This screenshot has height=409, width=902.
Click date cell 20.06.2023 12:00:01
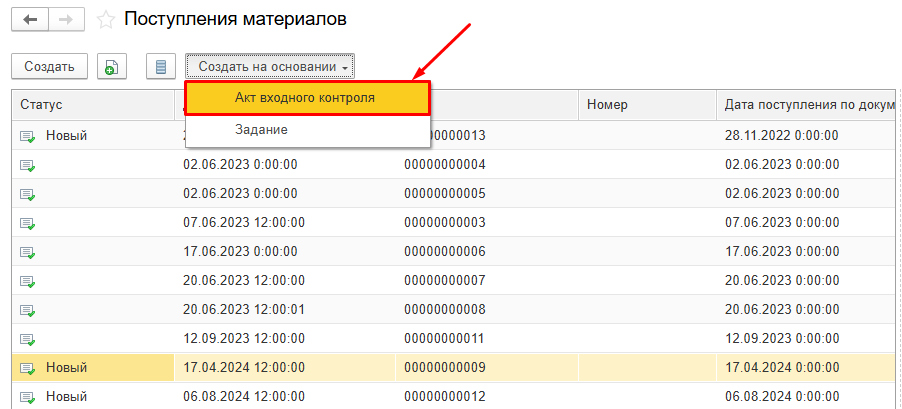coord(244,309)
